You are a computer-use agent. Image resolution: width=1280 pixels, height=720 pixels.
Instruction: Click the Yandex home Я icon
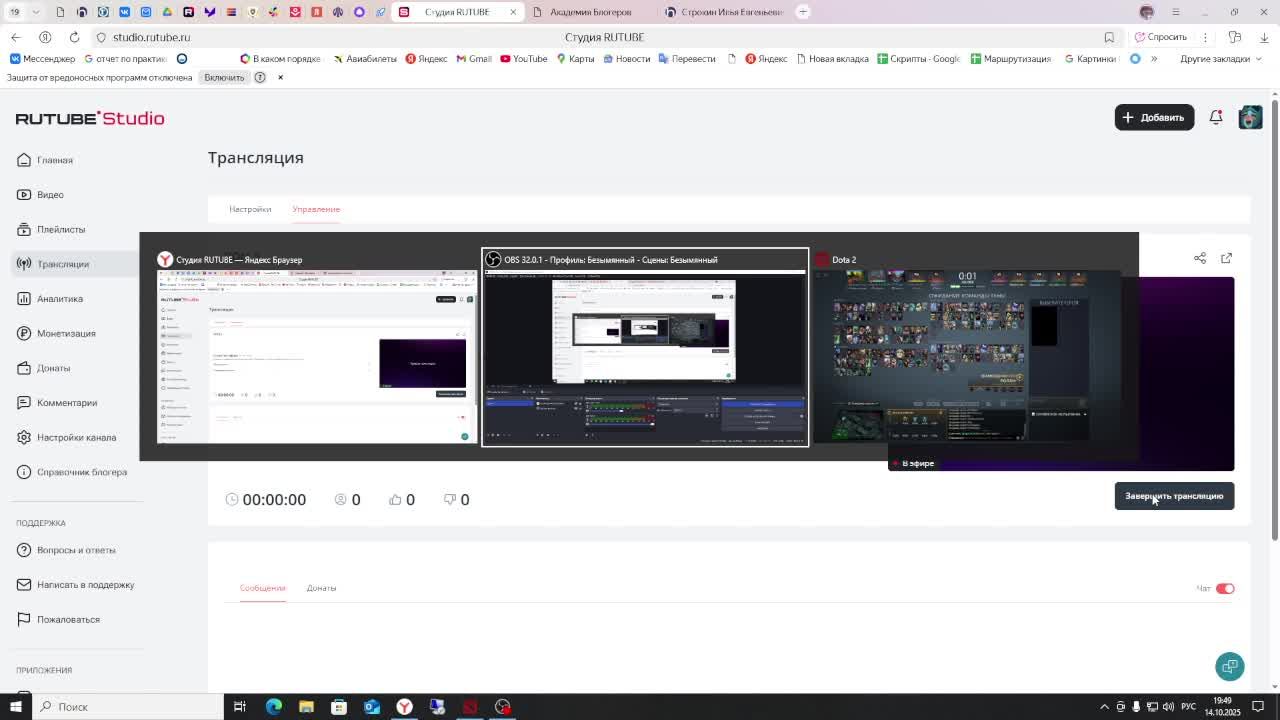44,37
